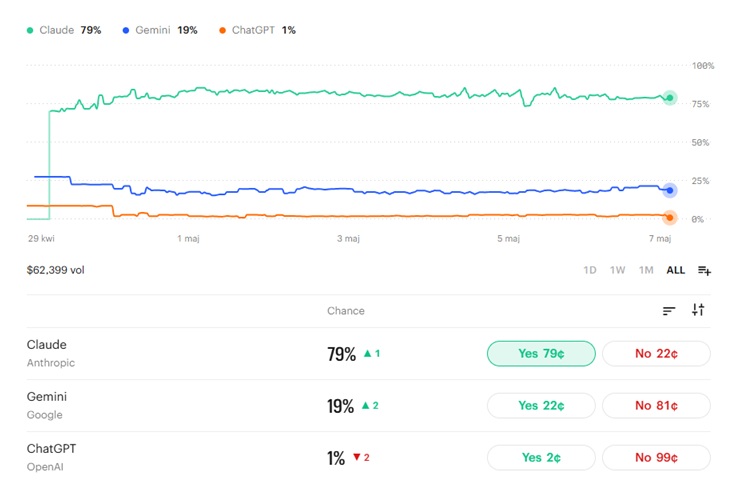Click the 1 maj axis date

(x=188, y=239)
